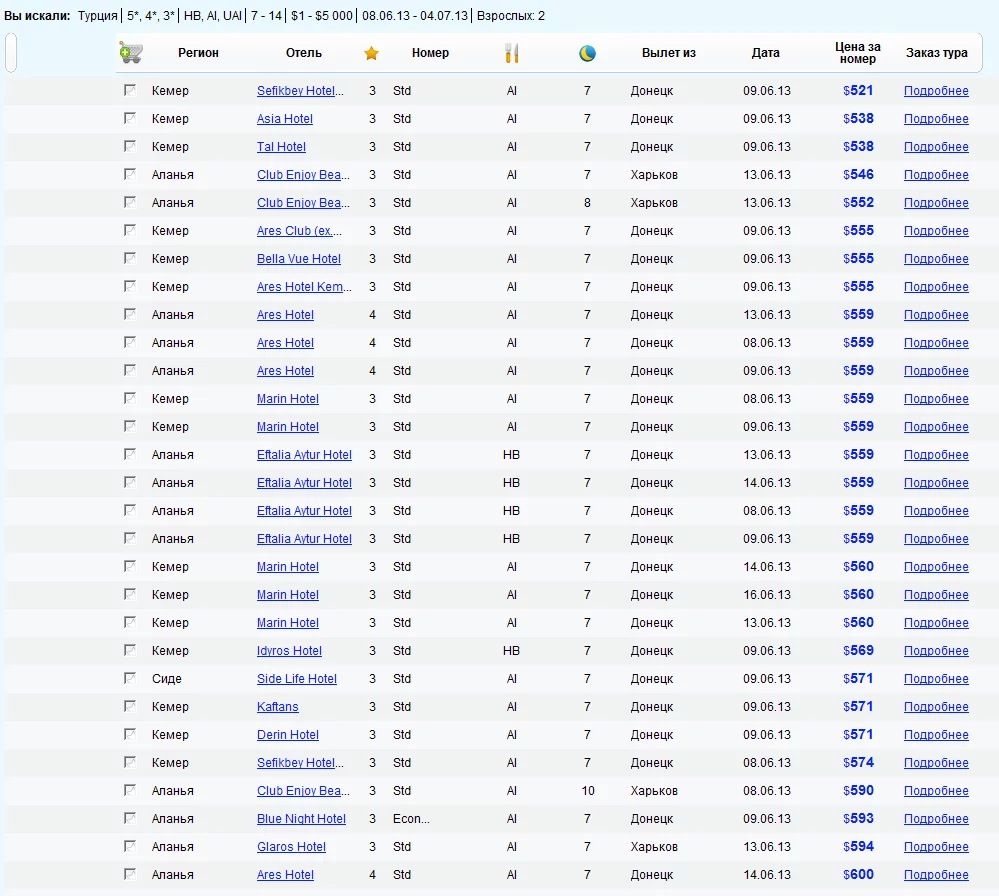
Task: Open the Glaros Hotel link
Action: point(291,847)
